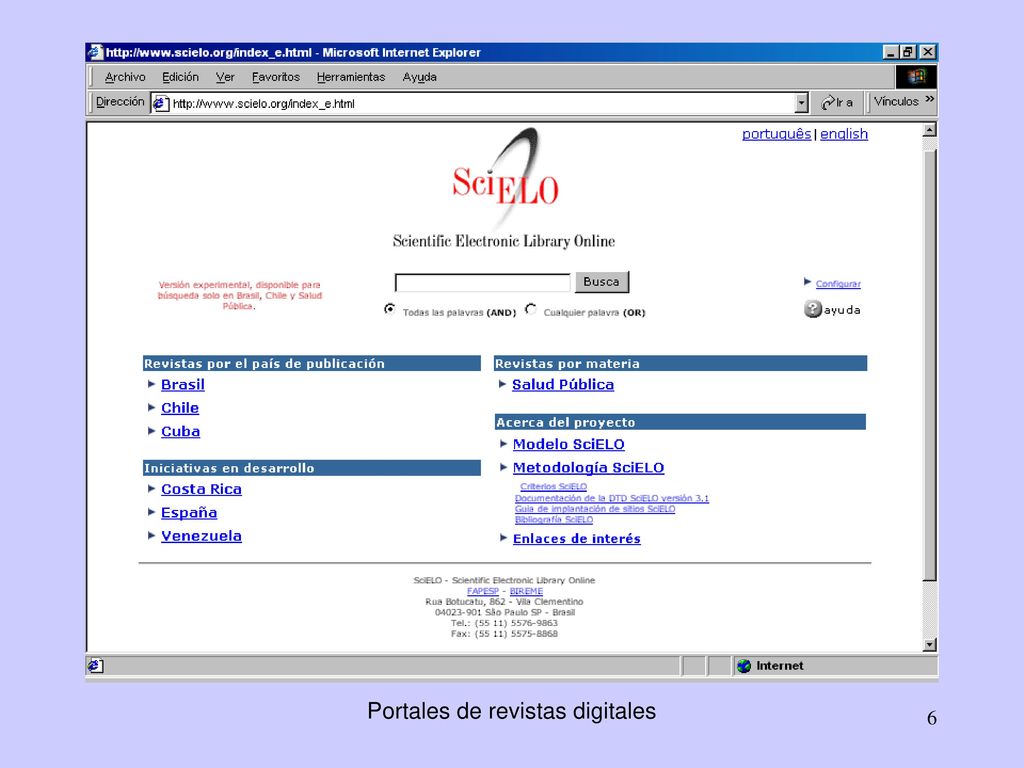Open the Venezuela initiative link
The width and height of the screenshot is (1024, 768).
(x=201, y=536)
